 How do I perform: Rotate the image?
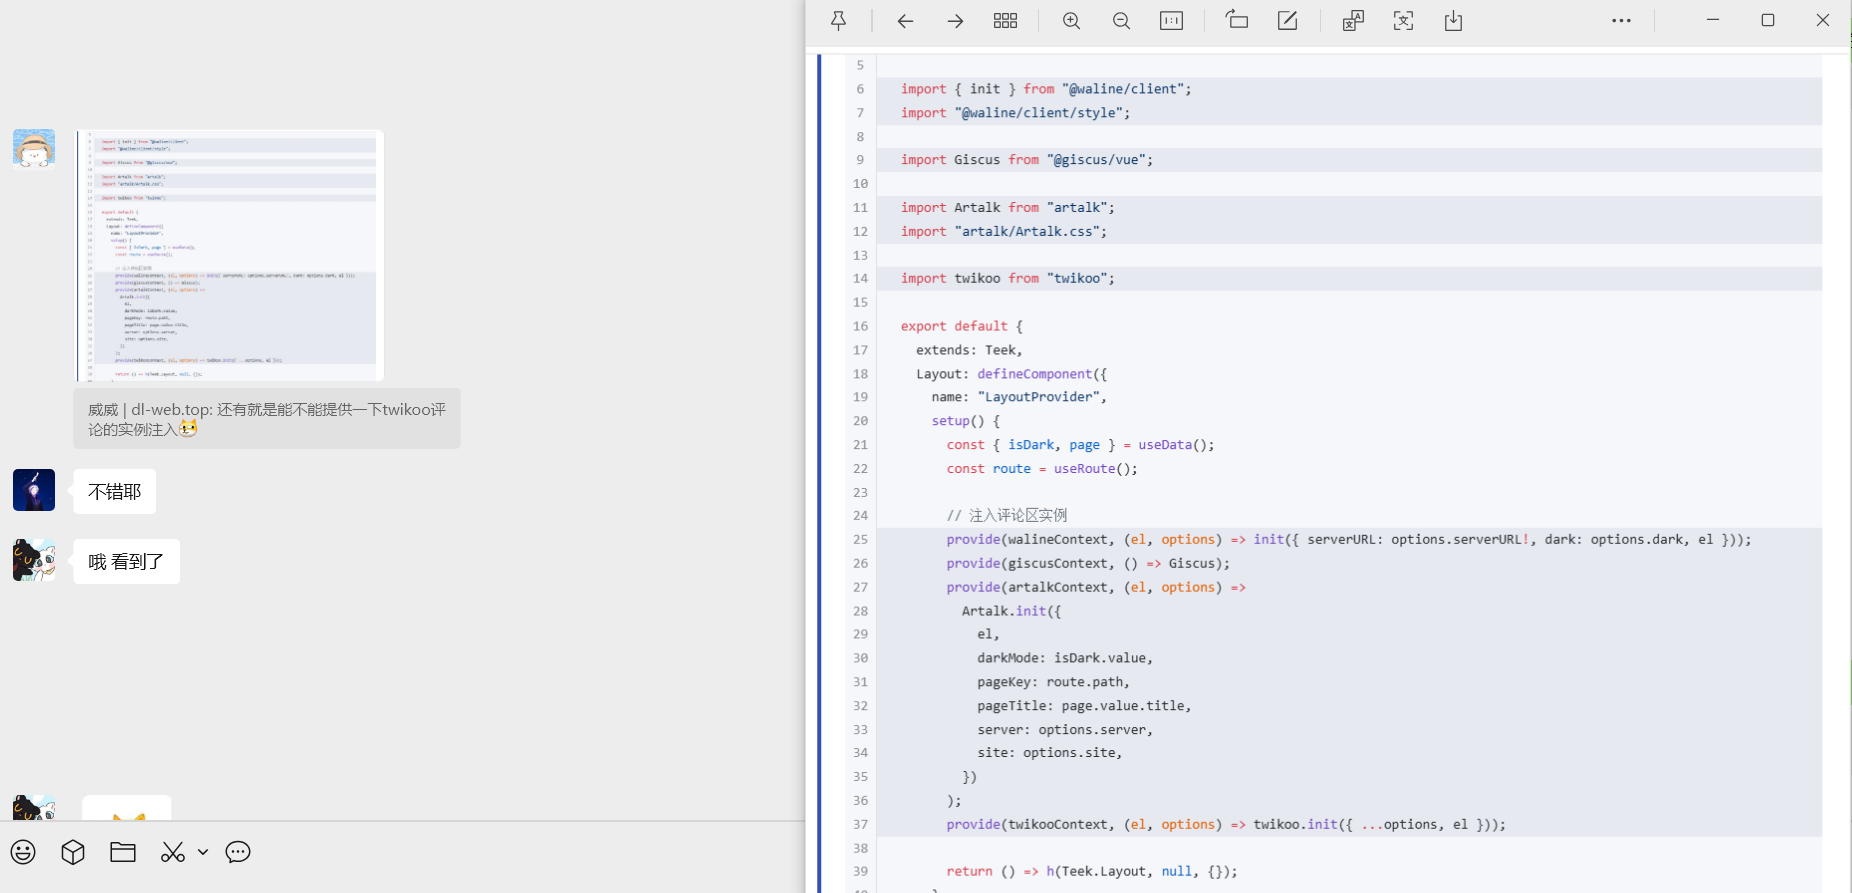(1237, 21)
